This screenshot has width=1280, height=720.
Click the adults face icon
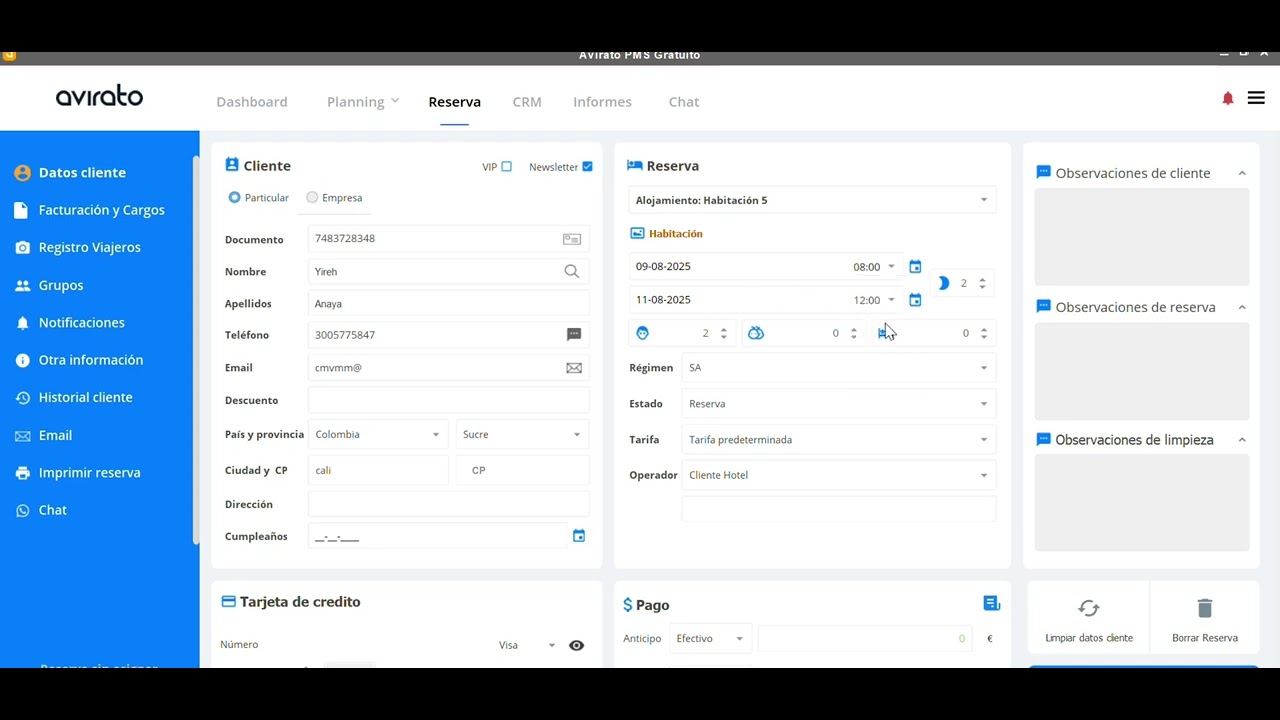[x=643, y=333]
